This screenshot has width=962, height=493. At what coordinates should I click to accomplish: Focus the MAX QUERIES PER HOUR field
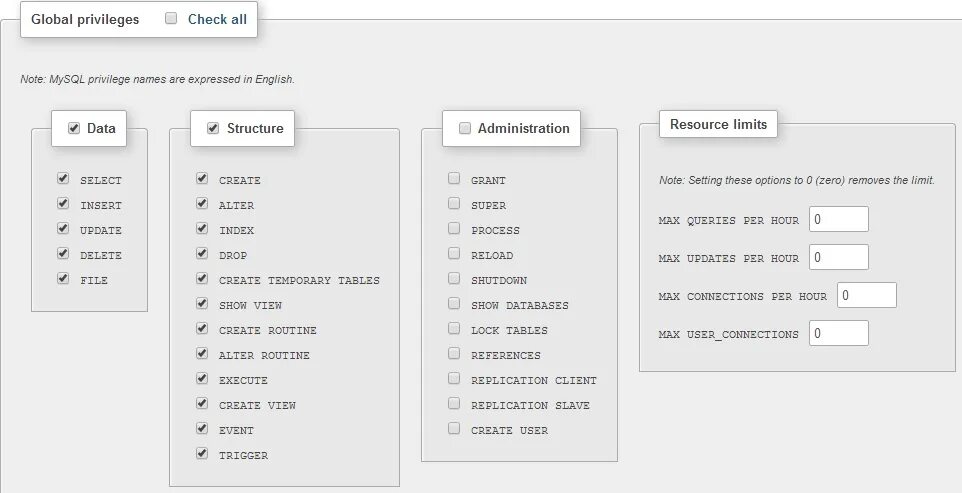click(839, 219)
